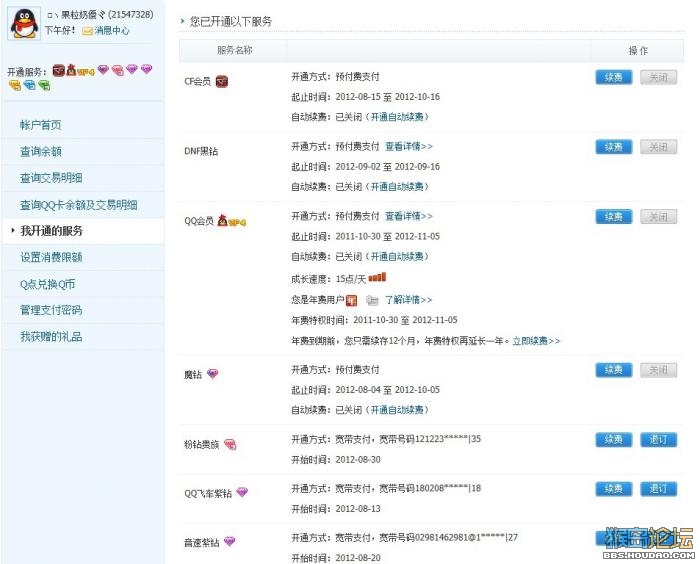
Task: Click 开通自动续费 link for 魔钻
Action: [397, 410]
